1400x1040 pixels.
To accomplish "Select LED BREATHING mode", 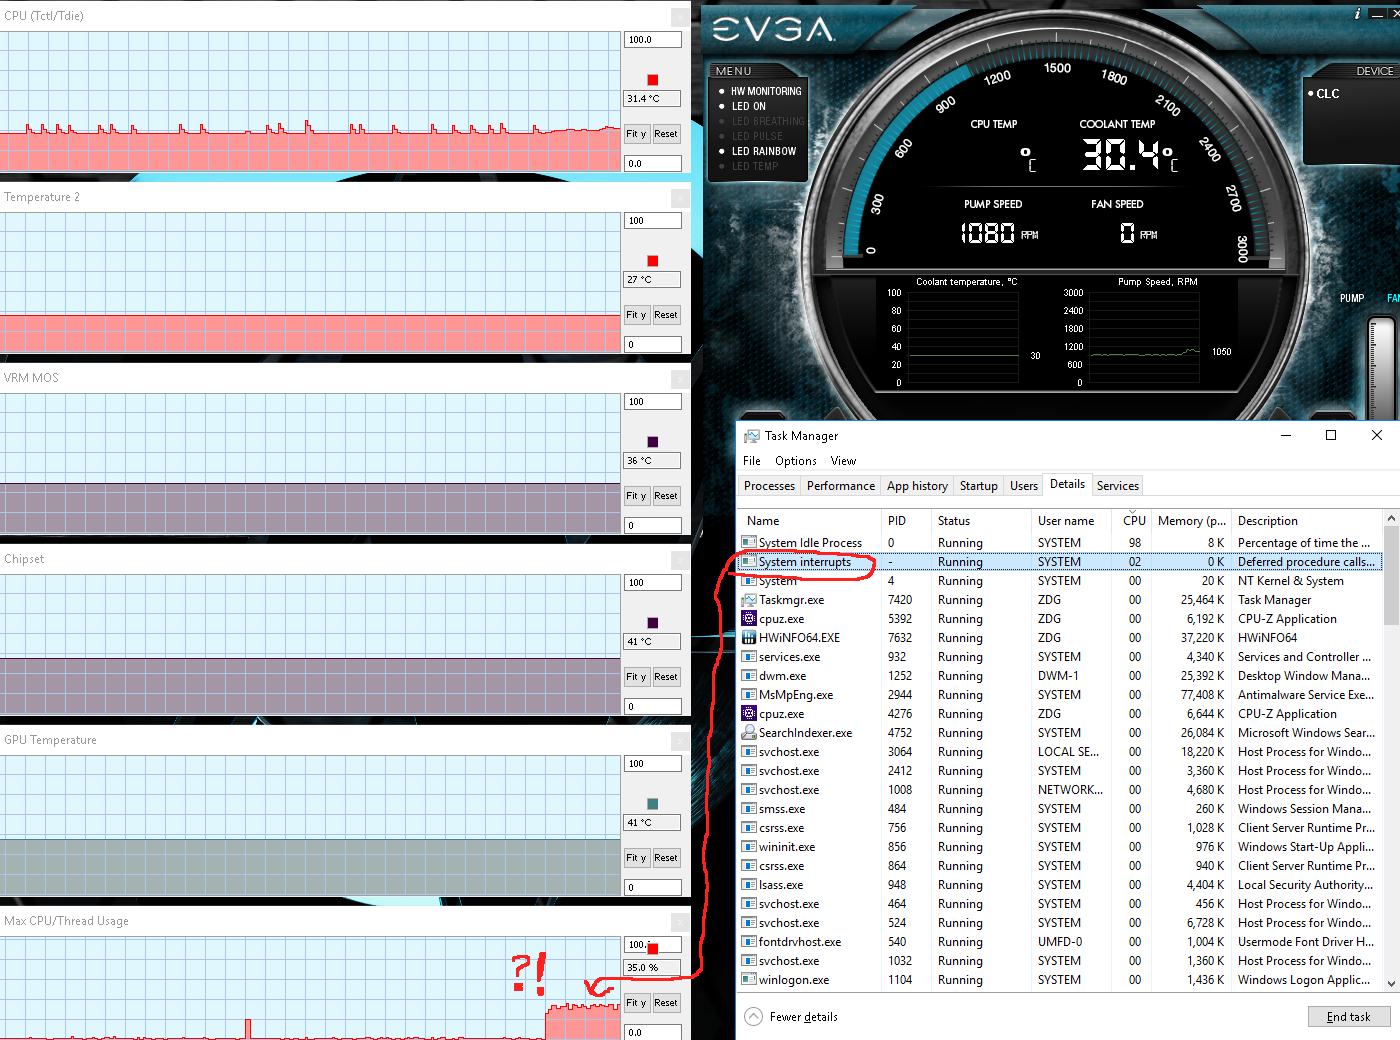I will pyautogui.click(x=768, y=121).
